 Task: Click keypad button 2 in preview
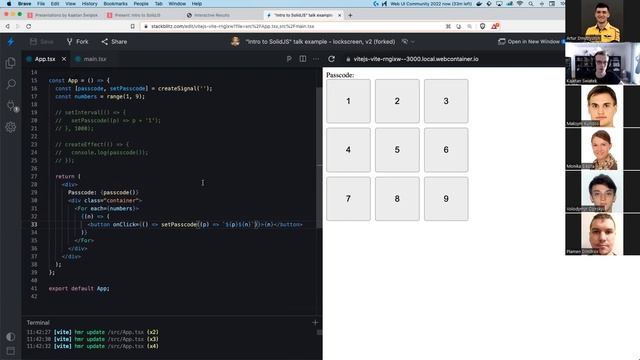397,101
